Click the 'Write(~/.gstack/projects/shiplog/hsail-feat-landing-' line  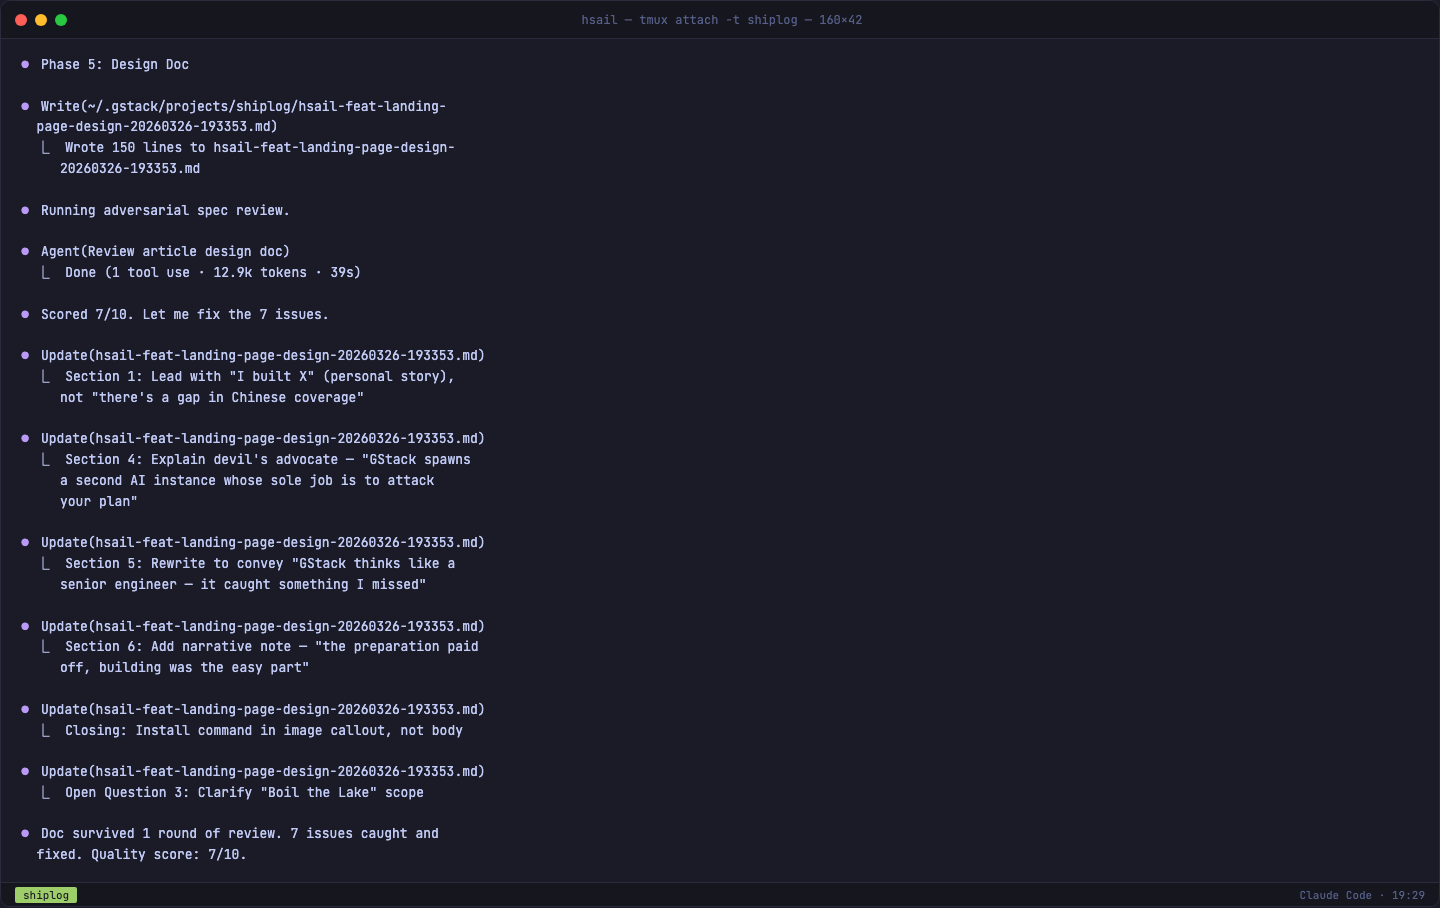tap(243, 106)
